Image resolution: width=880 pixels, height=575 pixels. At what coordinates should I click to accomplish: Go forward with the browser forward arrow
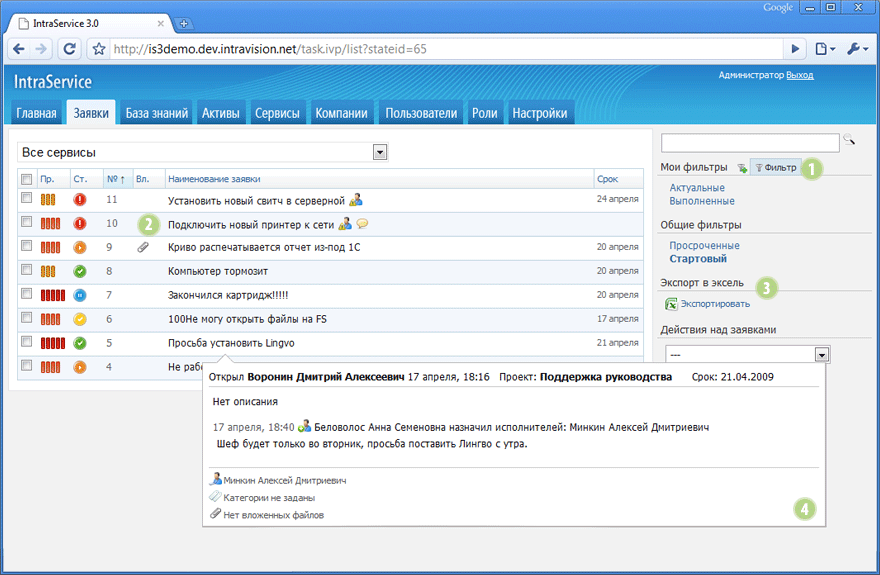click(41, 49)
